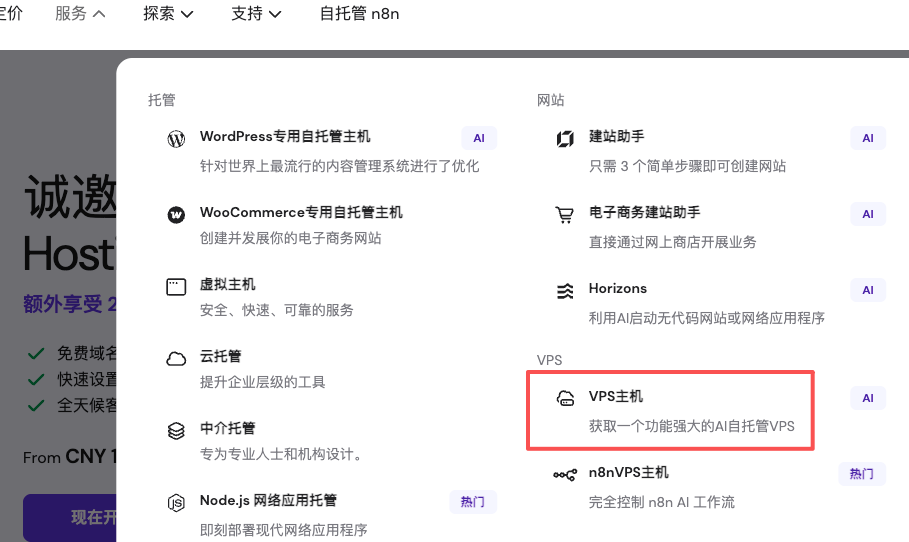Click the text 只需 3 个简单步骤即可创建网站
The image size is (909, 542).
click(688, 166)
